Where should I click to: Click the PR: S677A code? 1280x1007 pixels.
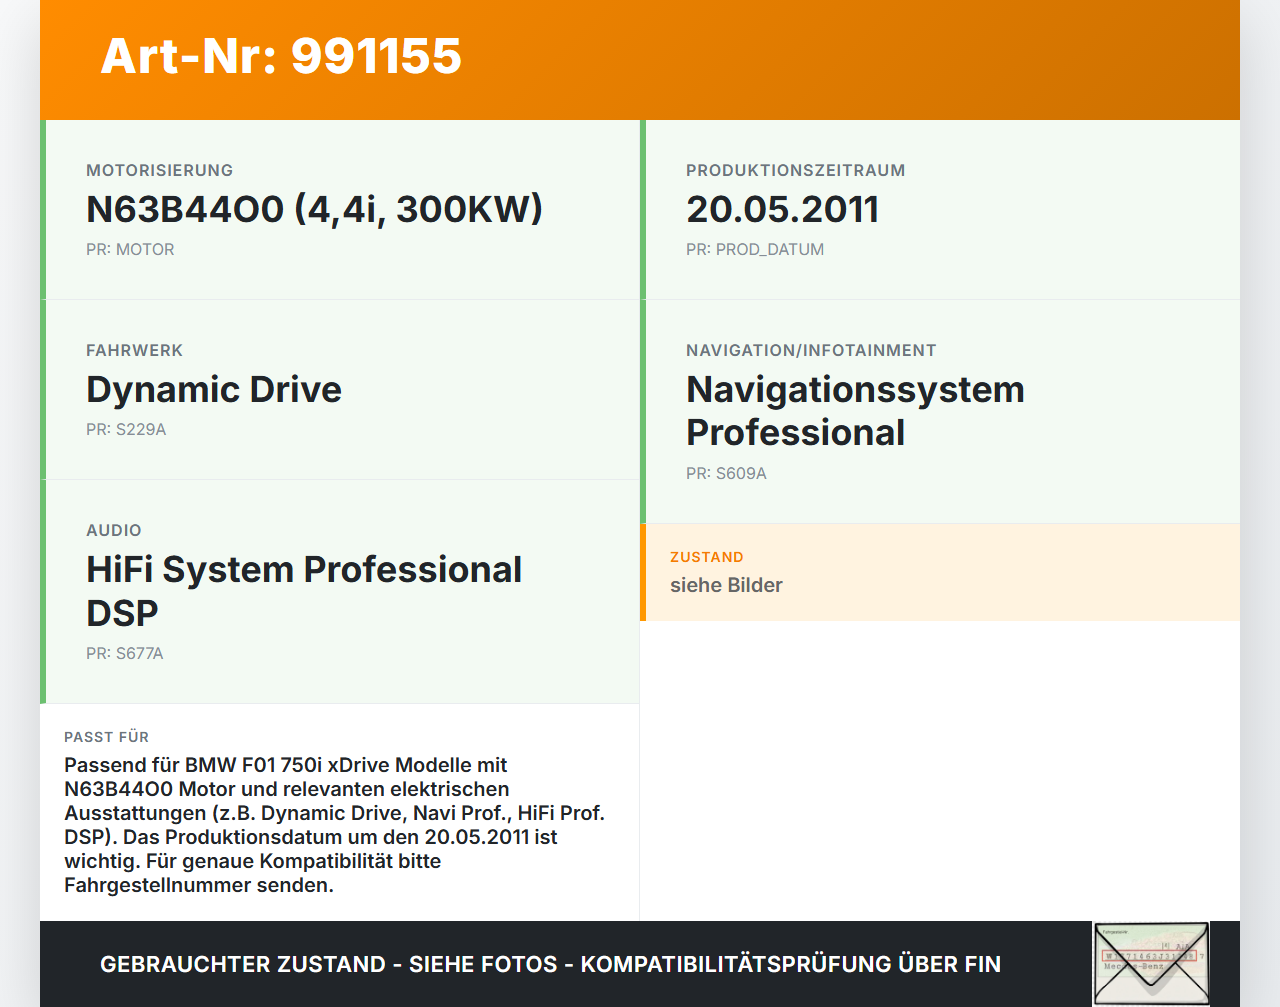tap(124, 653)
